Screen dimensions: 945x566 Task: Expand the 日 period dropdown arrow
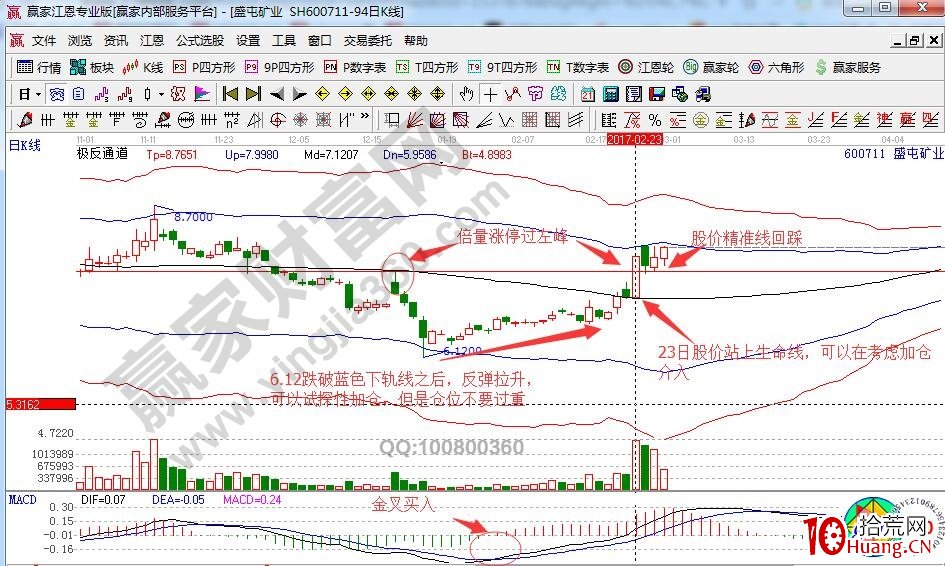[x=38, y=95]
